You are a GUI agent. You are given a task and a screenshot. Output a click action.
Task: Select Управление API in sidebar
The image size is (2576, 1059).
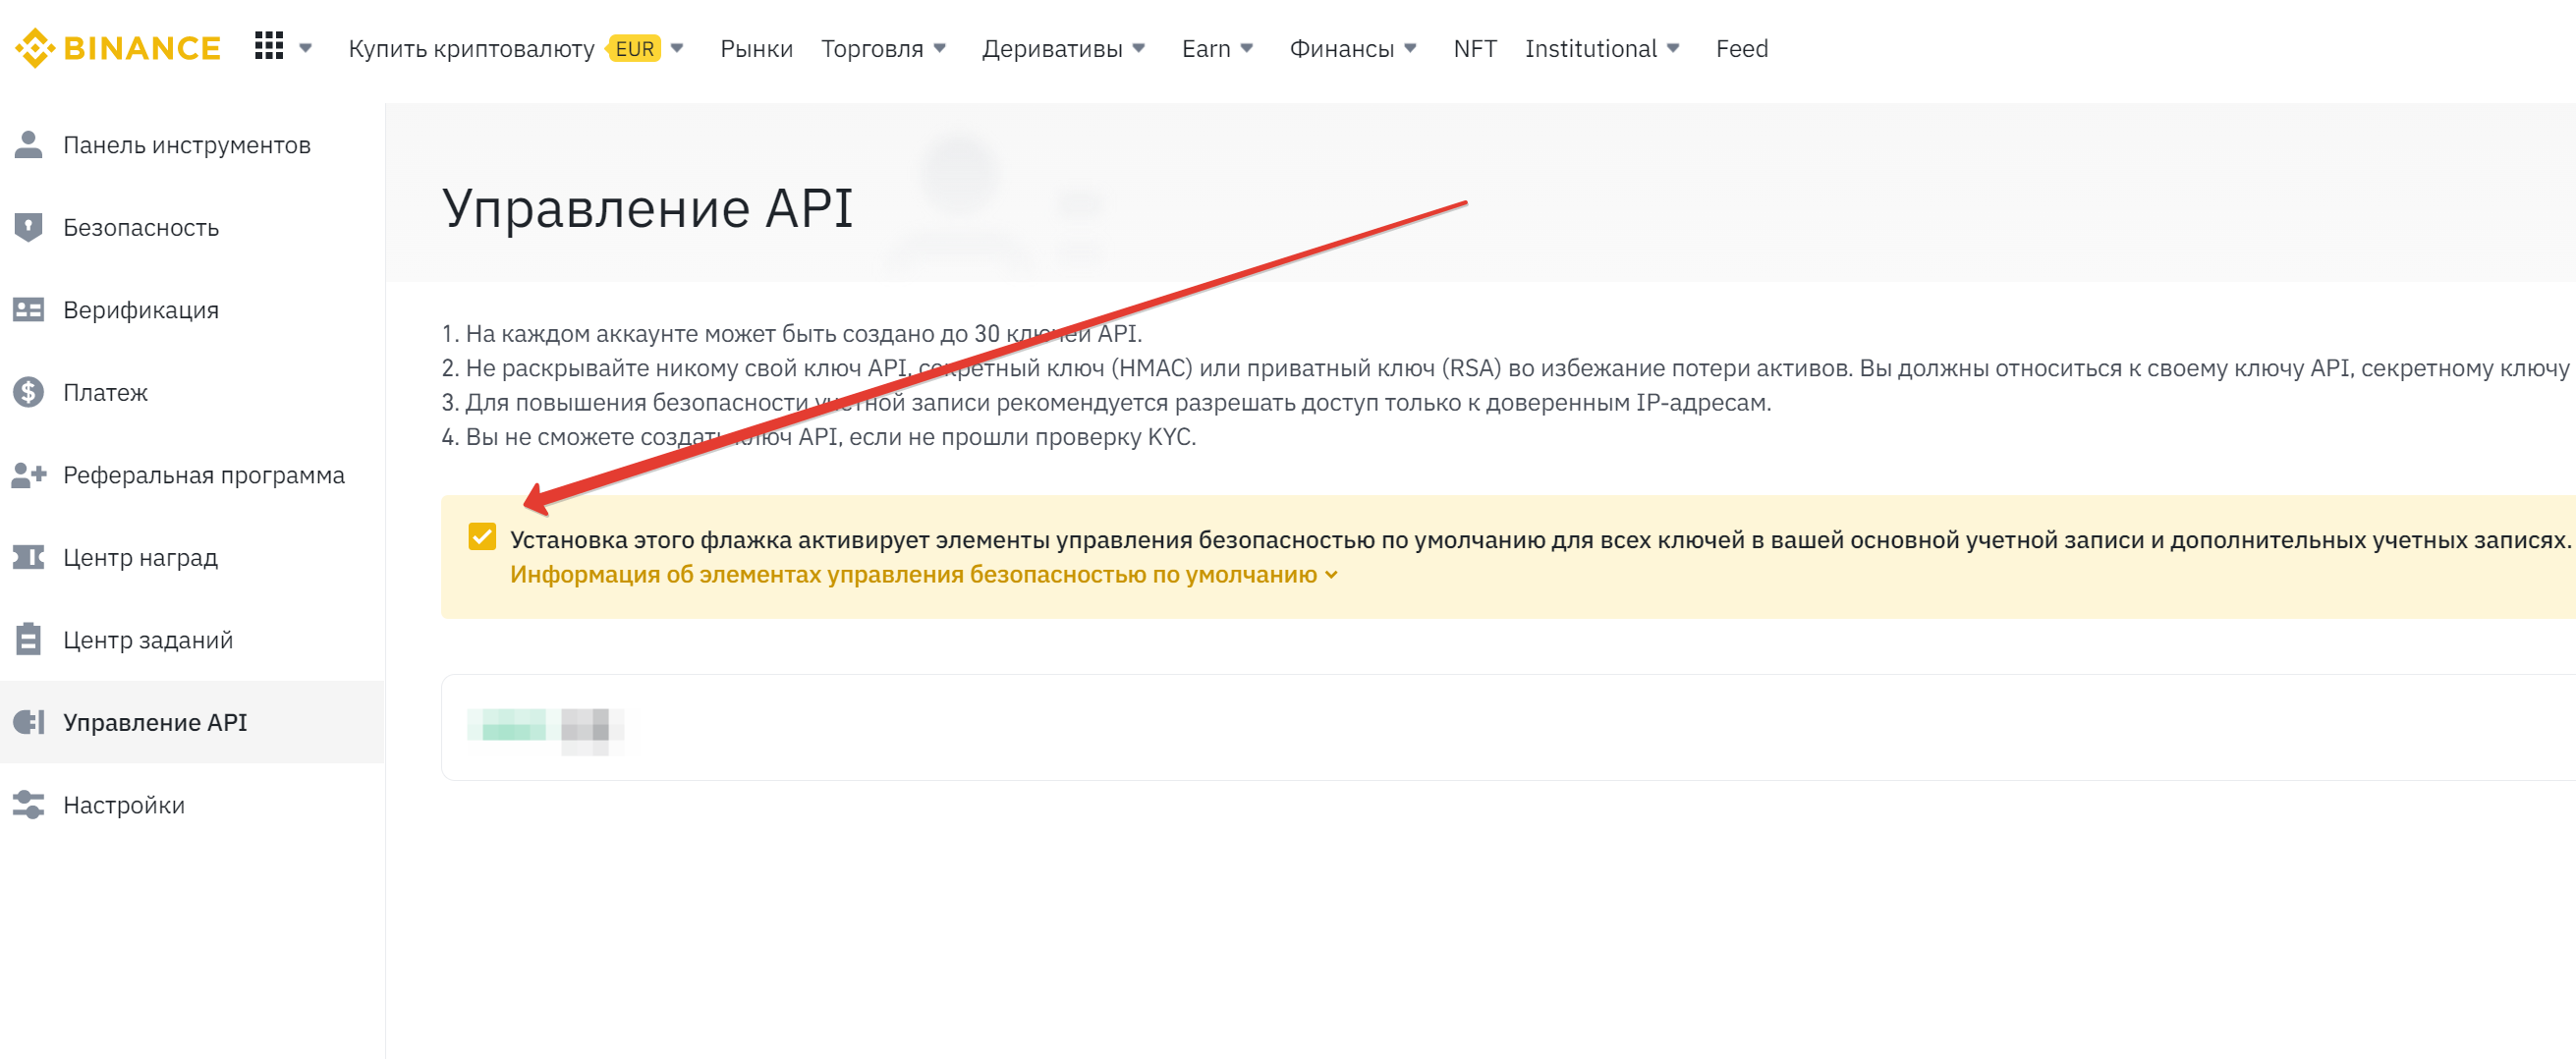(x=192, y=722)
